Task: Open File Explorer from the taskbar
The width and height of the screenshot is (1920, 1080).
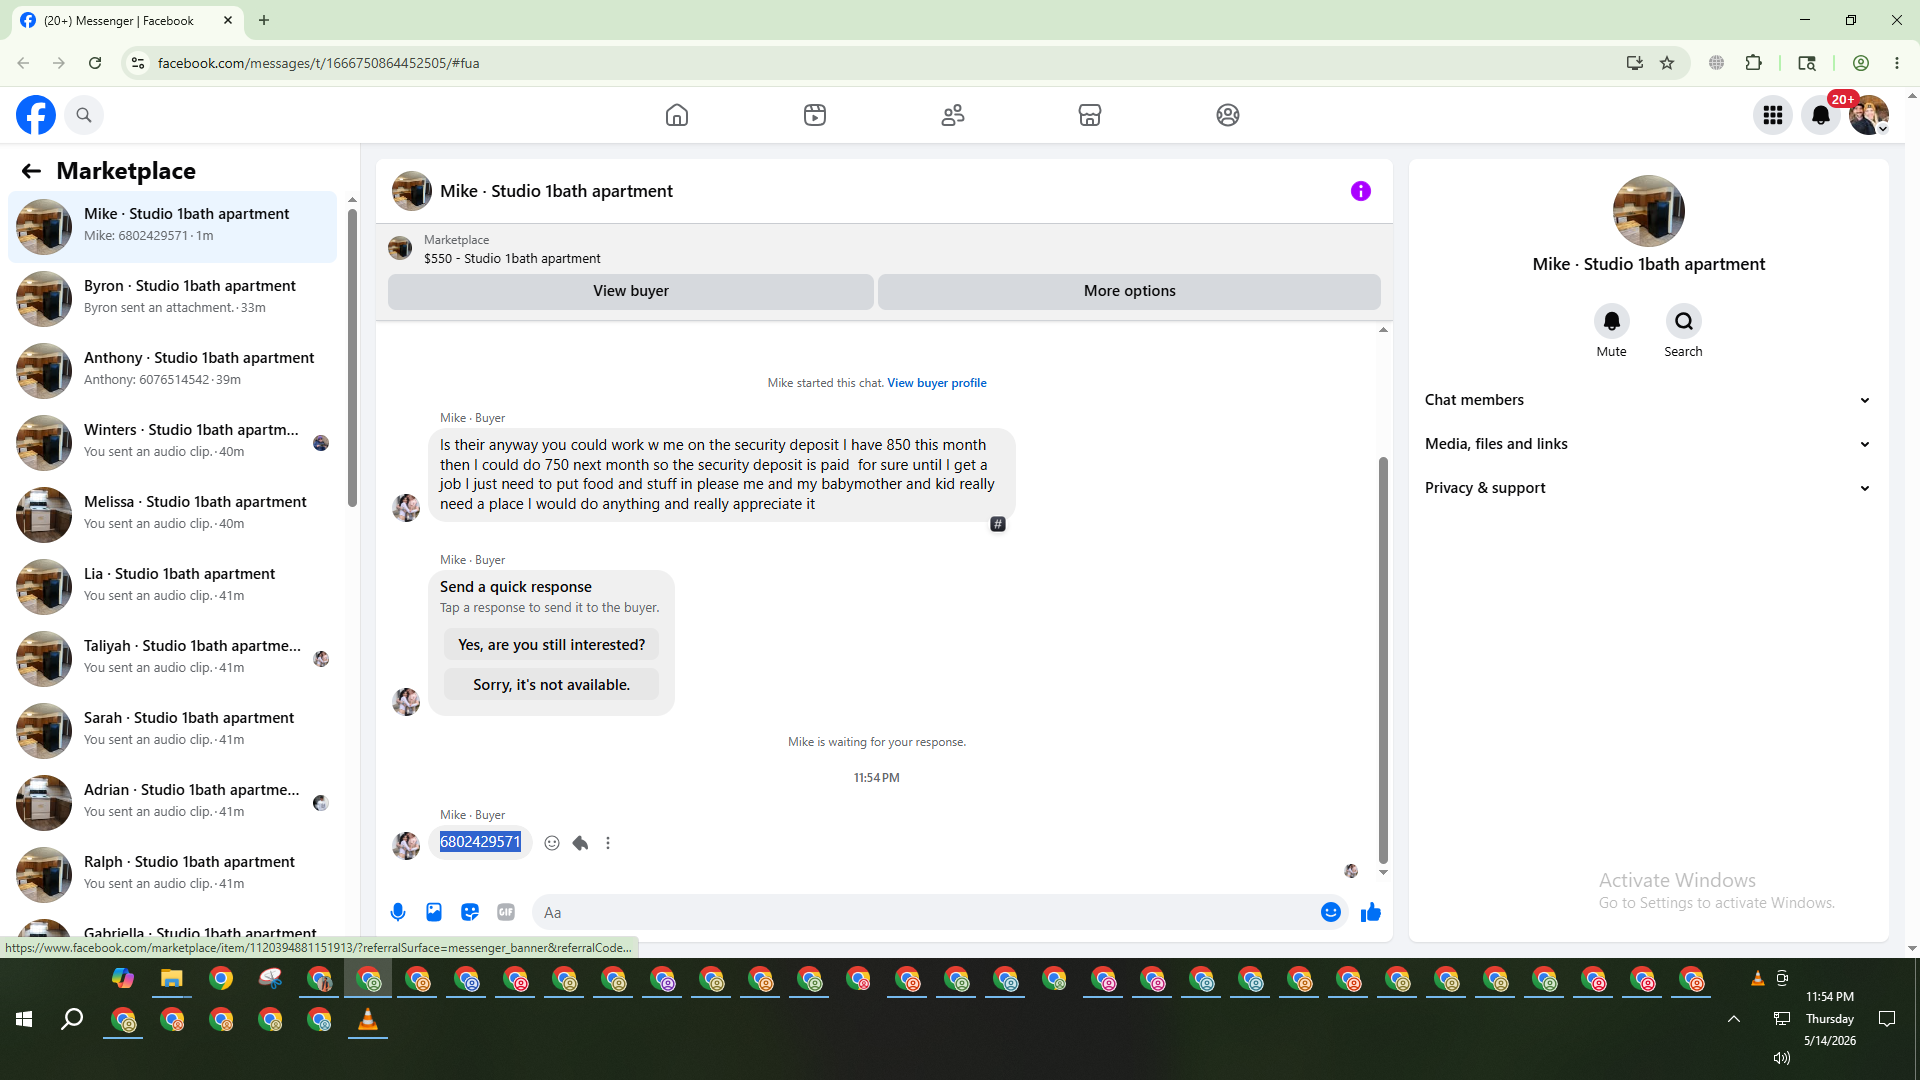Action: point(172,978)
